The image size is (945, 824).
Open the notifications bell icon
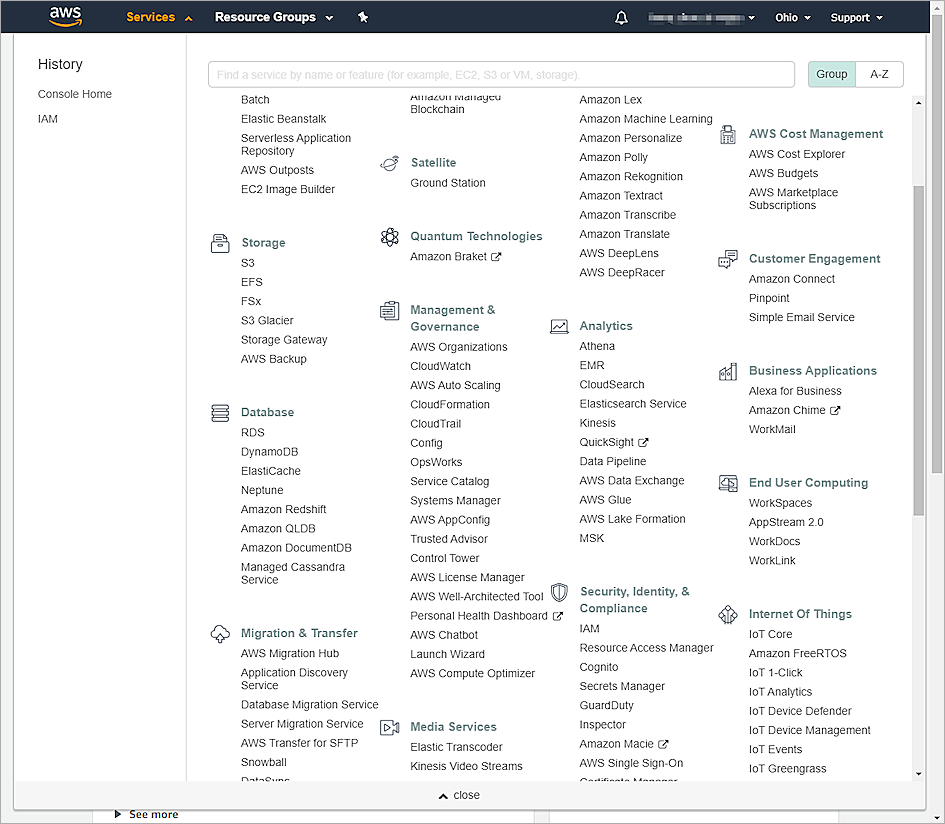coord(621,17)
